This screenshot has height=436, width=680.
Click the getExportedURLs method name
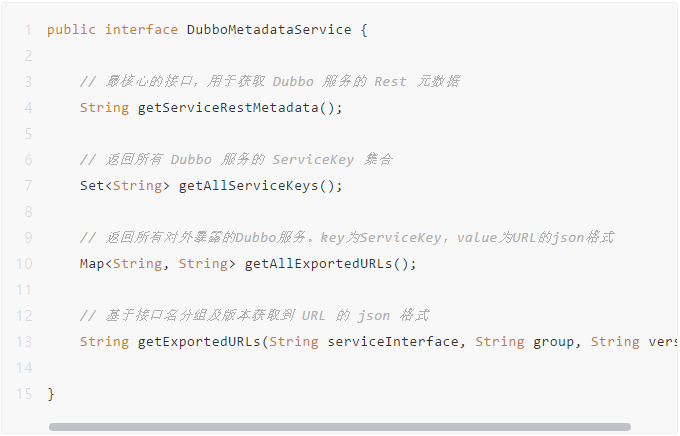(196, 342)
